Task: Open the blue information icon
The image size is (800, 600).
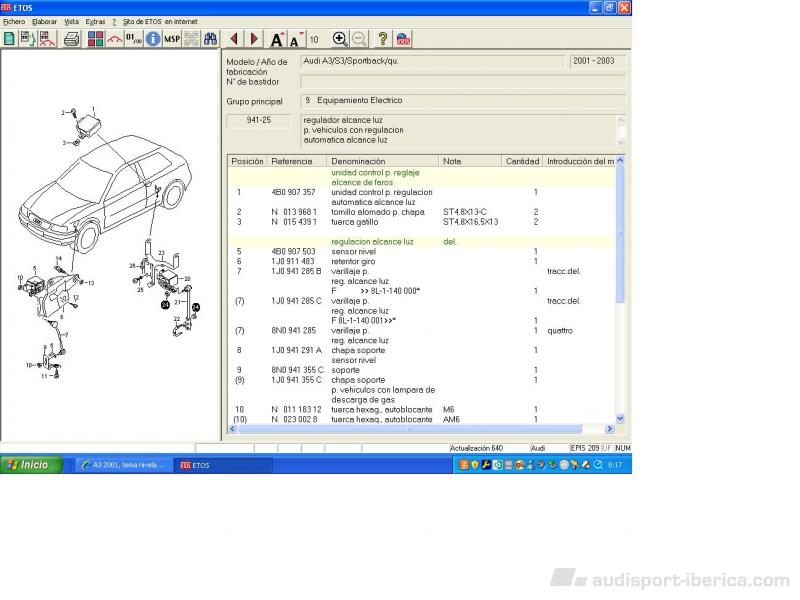Action: tap(153, 39)
